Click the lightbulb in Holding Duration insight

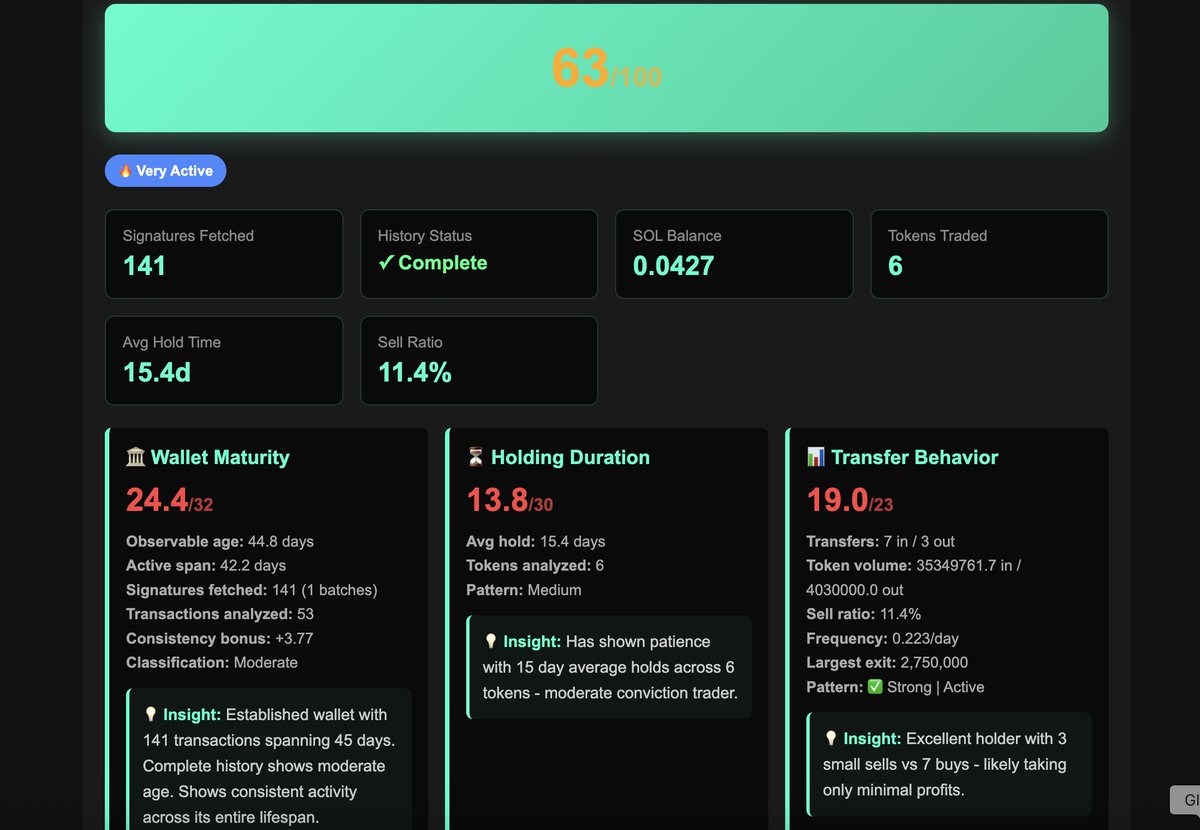(x=491, y=642)
